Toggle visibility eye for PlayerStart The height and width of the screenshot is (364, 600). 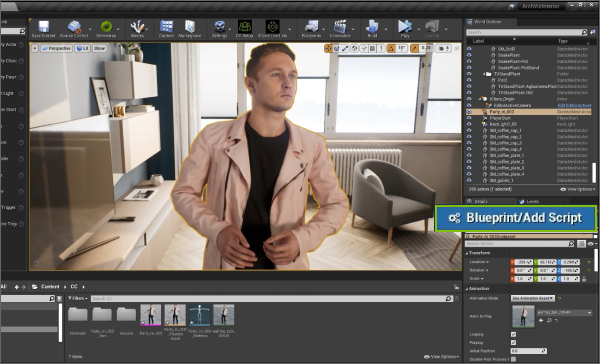click(x=469, y=118)
